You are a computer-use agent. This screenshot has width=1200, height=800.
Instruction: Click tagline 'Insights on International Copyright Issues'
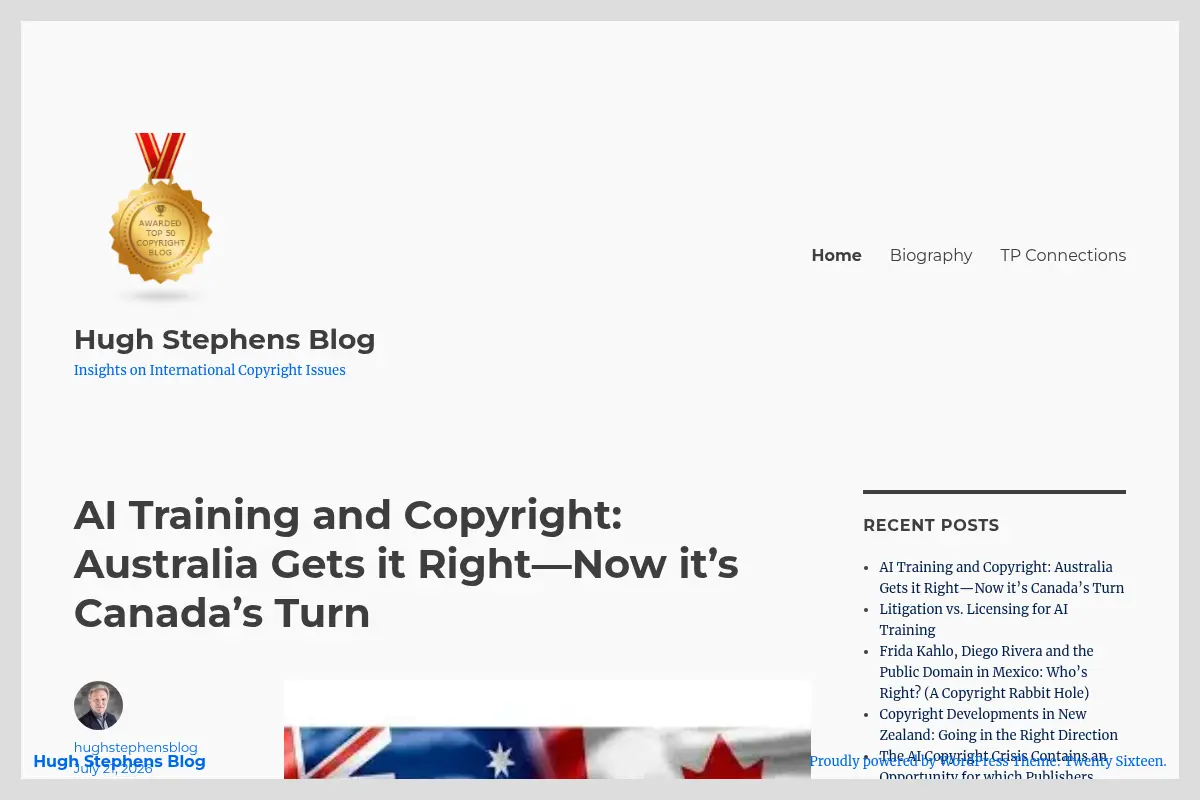click(210, 370)
